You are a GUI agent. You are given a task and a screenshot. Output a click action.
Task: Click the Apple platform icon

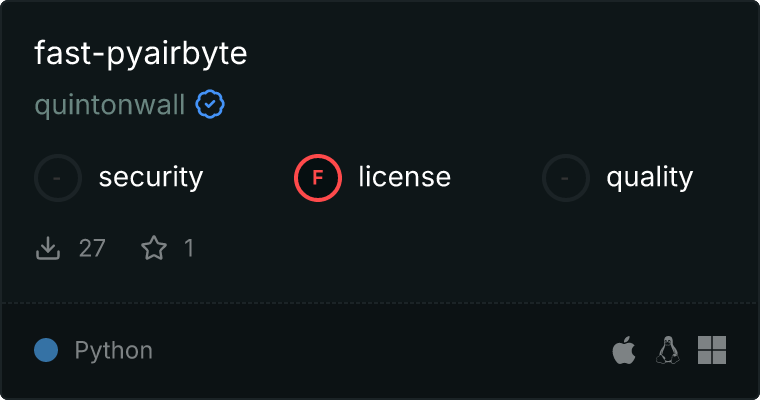point(624,350)
